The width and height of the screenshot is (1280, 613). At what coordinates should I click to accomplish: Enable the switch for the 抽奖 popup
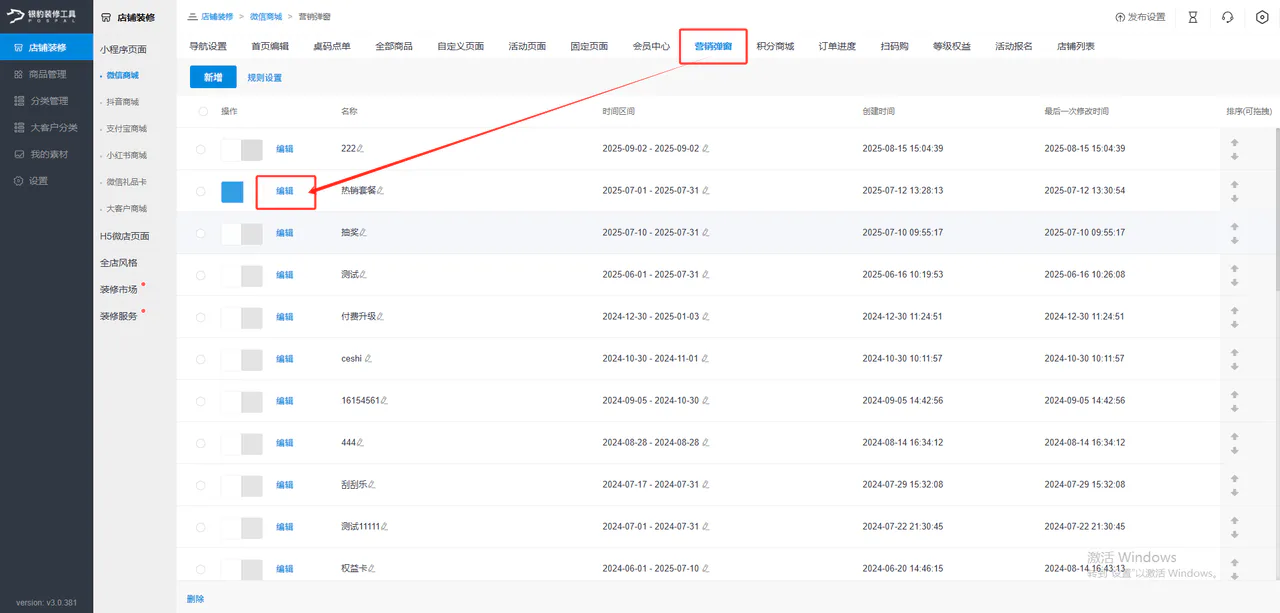[x=242, y=234]
